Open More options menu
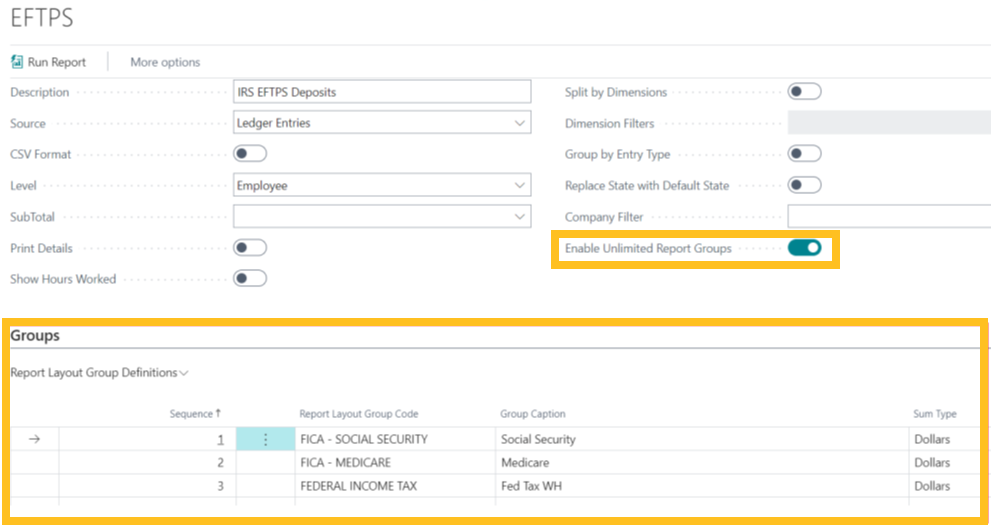 click(x=165, y=62)
